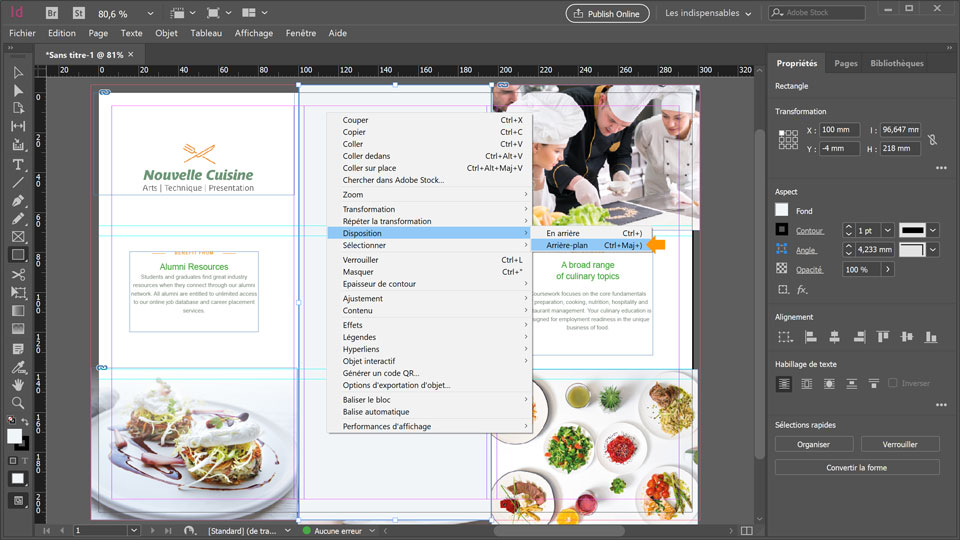Select the Rectangle Frame tool
Image resolution: width=960 pixels, height=540 pixels.
click(x=18, y=236)
